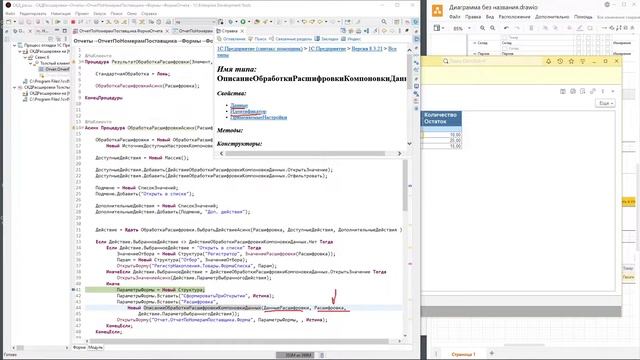Click the Save icon in 1C form toolbar
The width and height of the screenshot is (640, 360).
click(x=563, y=91)
